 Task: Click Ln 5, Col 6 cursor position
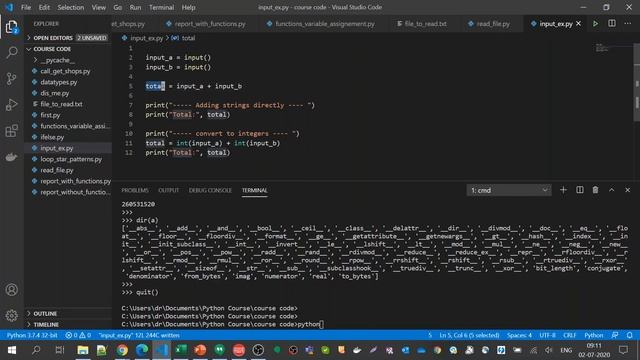click(x=469, y=335)
